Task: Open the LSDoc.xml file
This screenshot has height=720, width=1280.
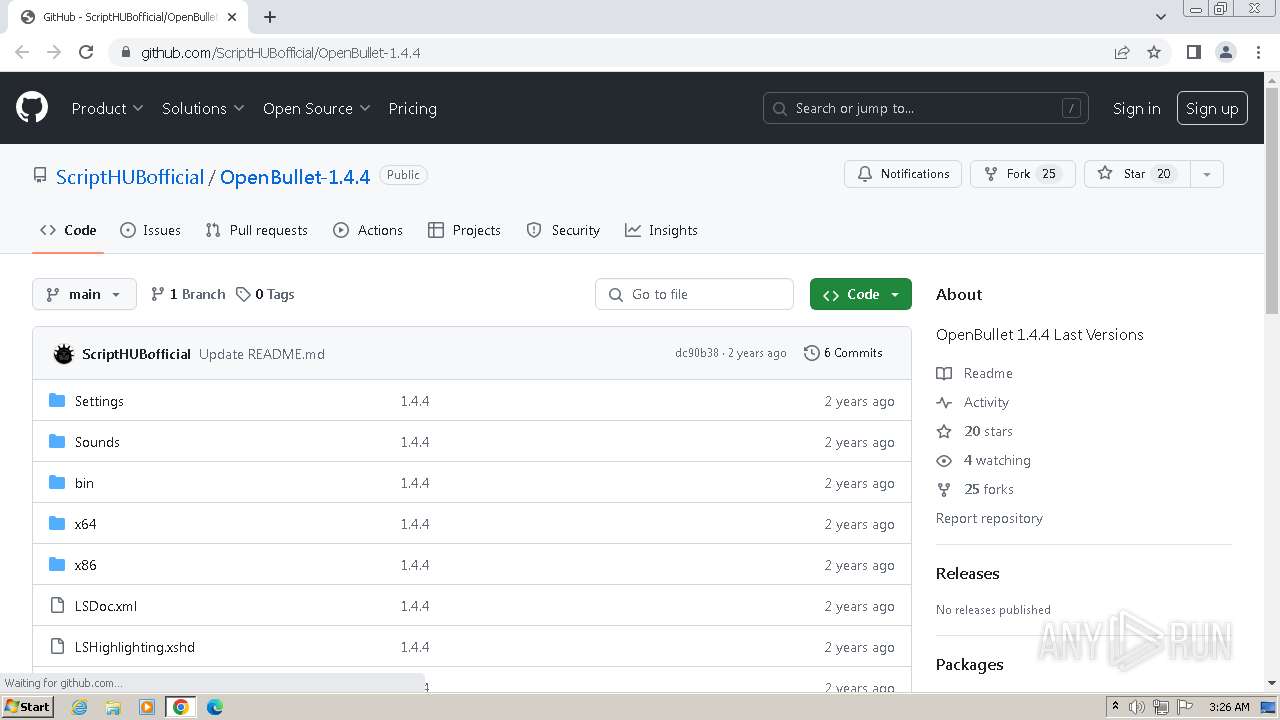Action: pyautogui.click(x=106, y=606)
